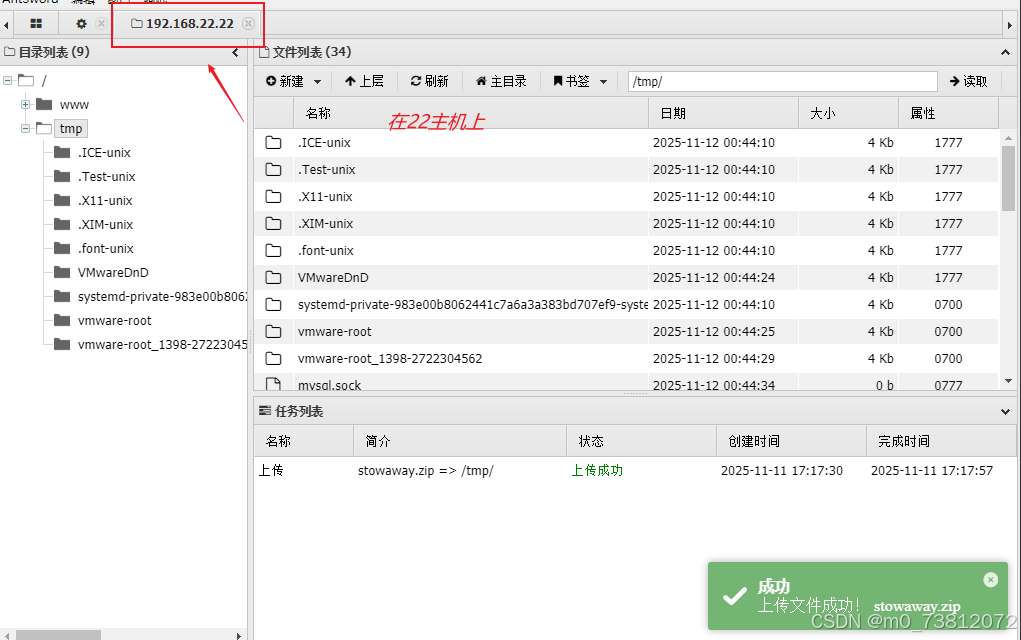Screen dimensions: 1021x640
Task: Click folder icon of .font-unix row
Action: click(x=273, y=251)
